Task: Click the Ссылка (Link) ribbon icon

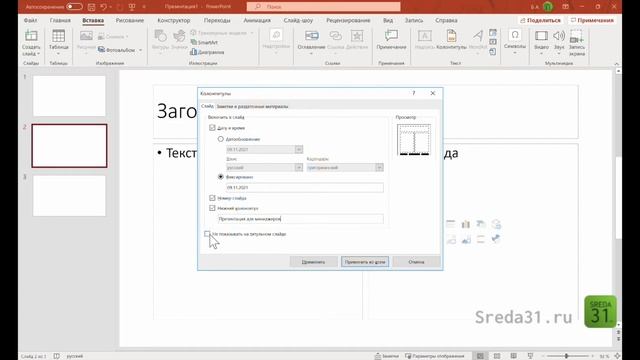Action: click(x=336, y=36)
